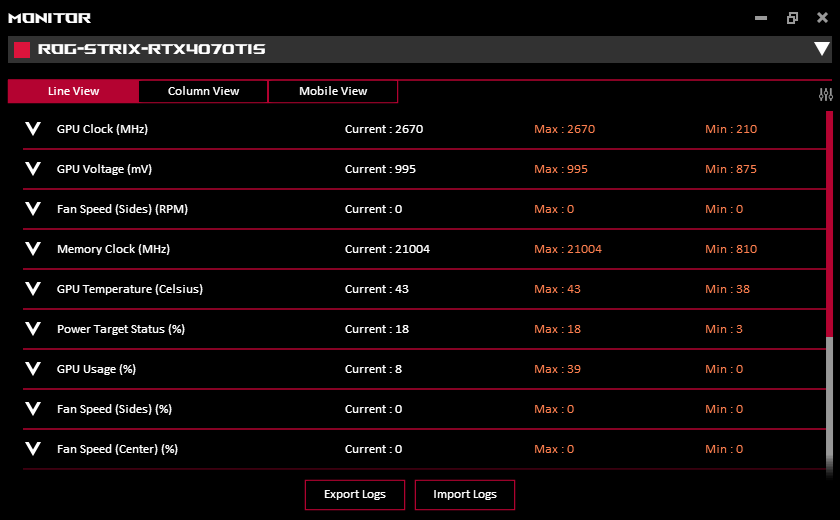Click the Memory Clock value Current : 21004

[x=387, y=249]
